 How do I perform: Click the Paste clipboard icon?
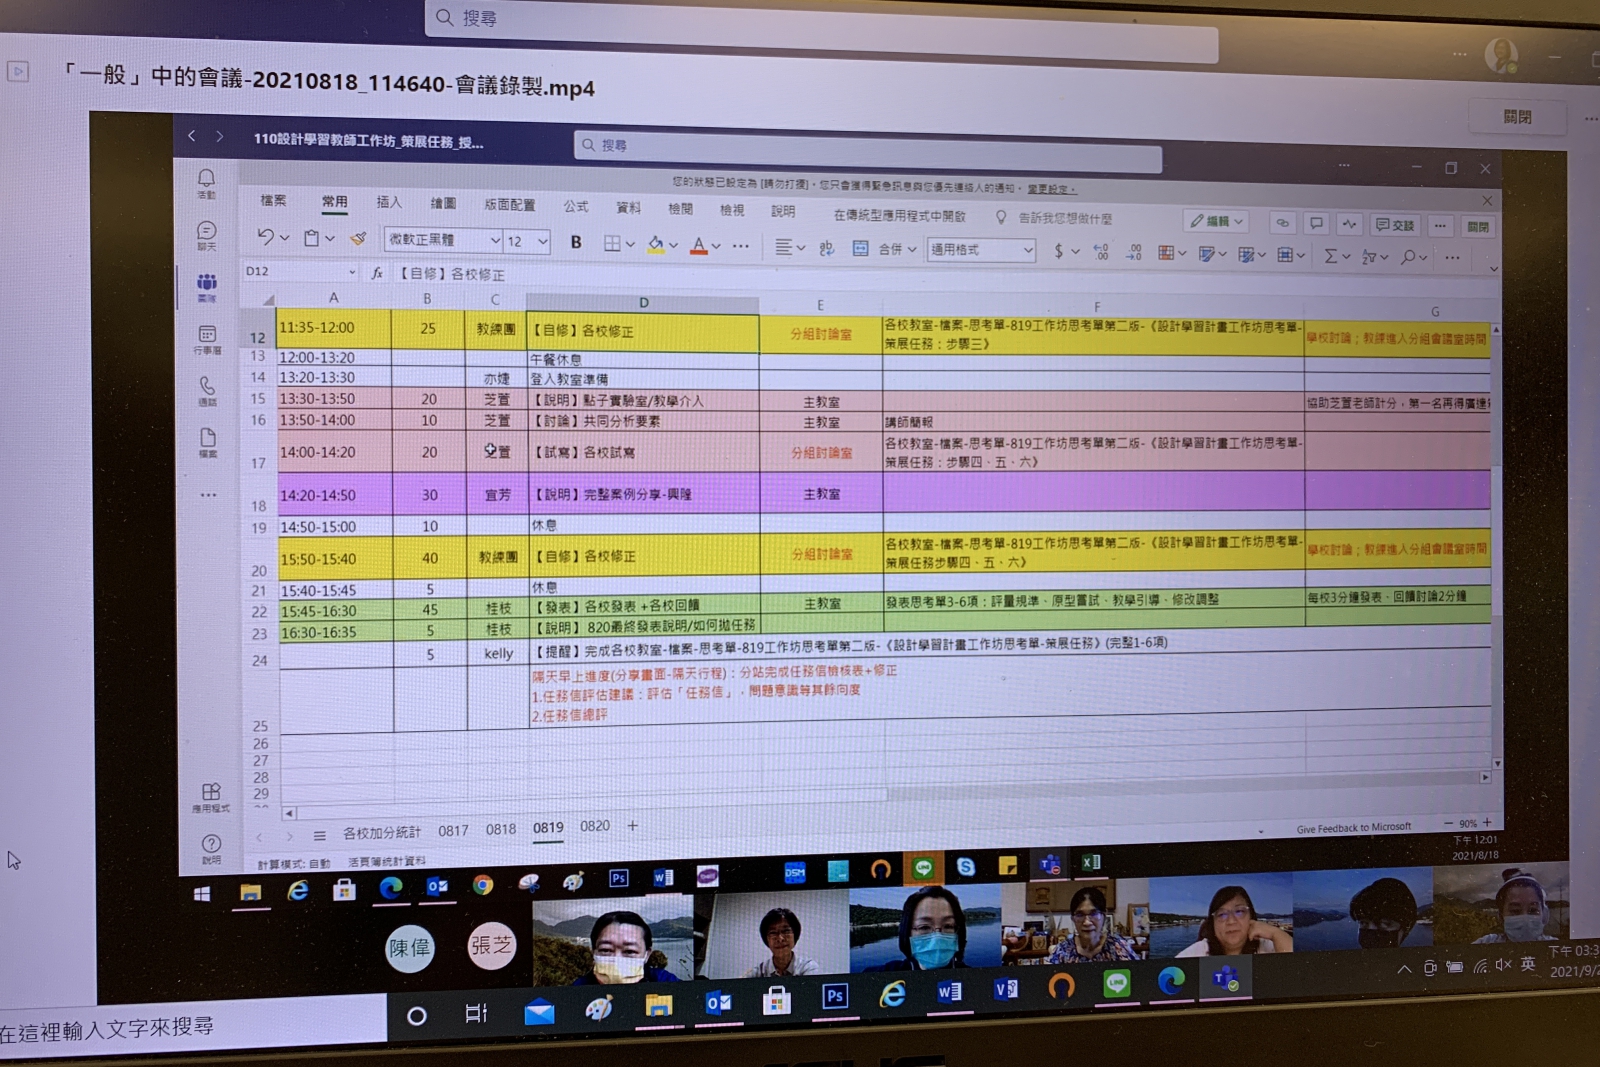point(312,238)
